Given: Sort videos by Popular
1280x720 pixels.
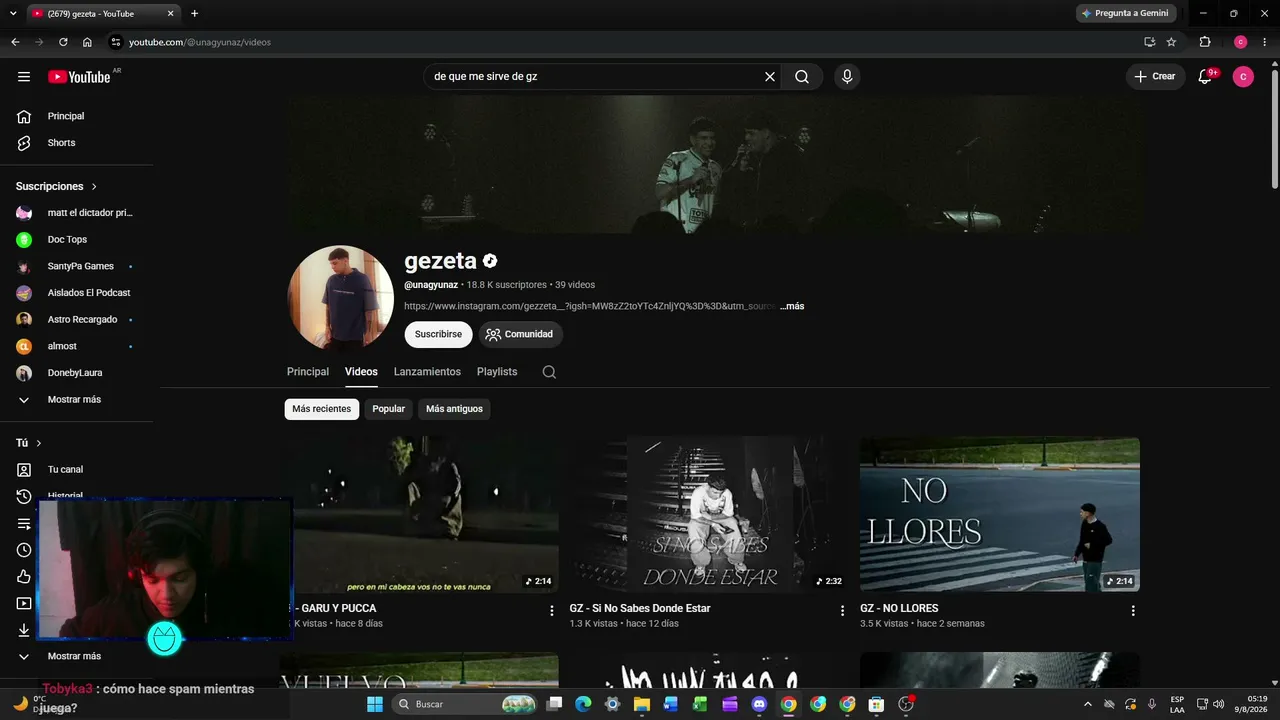Looking at the screenshot, I should coord(389,409).
